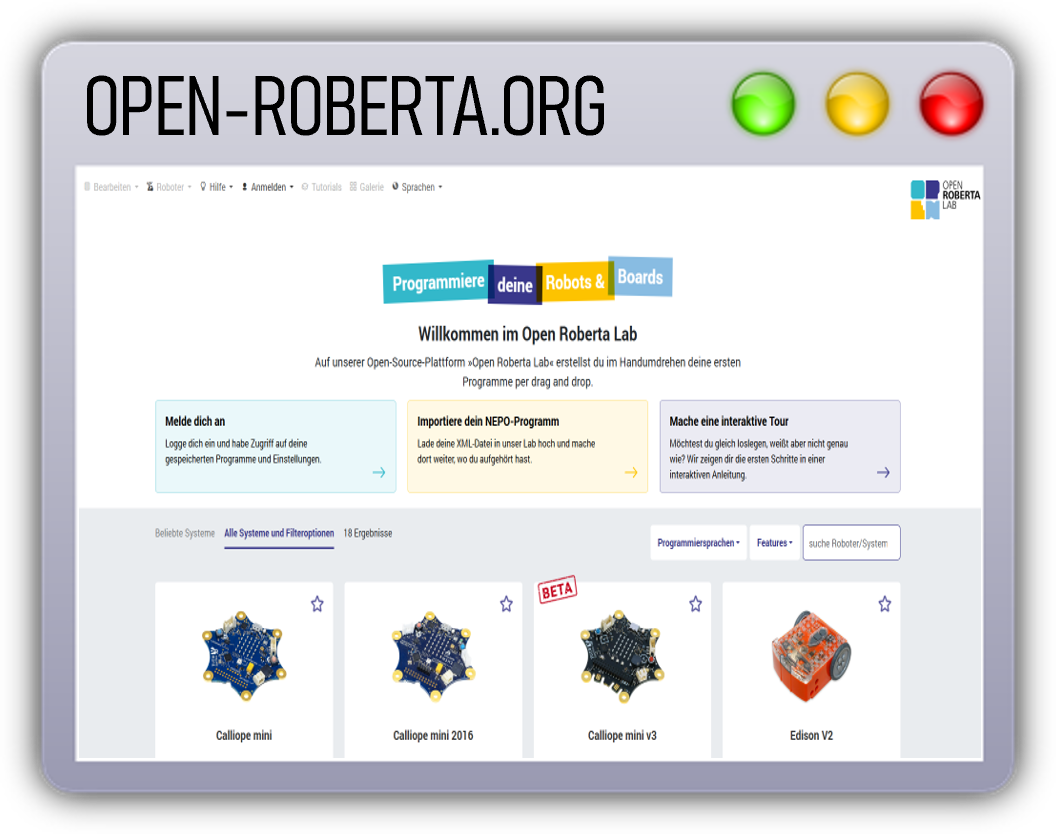Screen dimensions: 1056x834
Task: Mark Calliope mini v3 as favorite
Action: [695, 604]
